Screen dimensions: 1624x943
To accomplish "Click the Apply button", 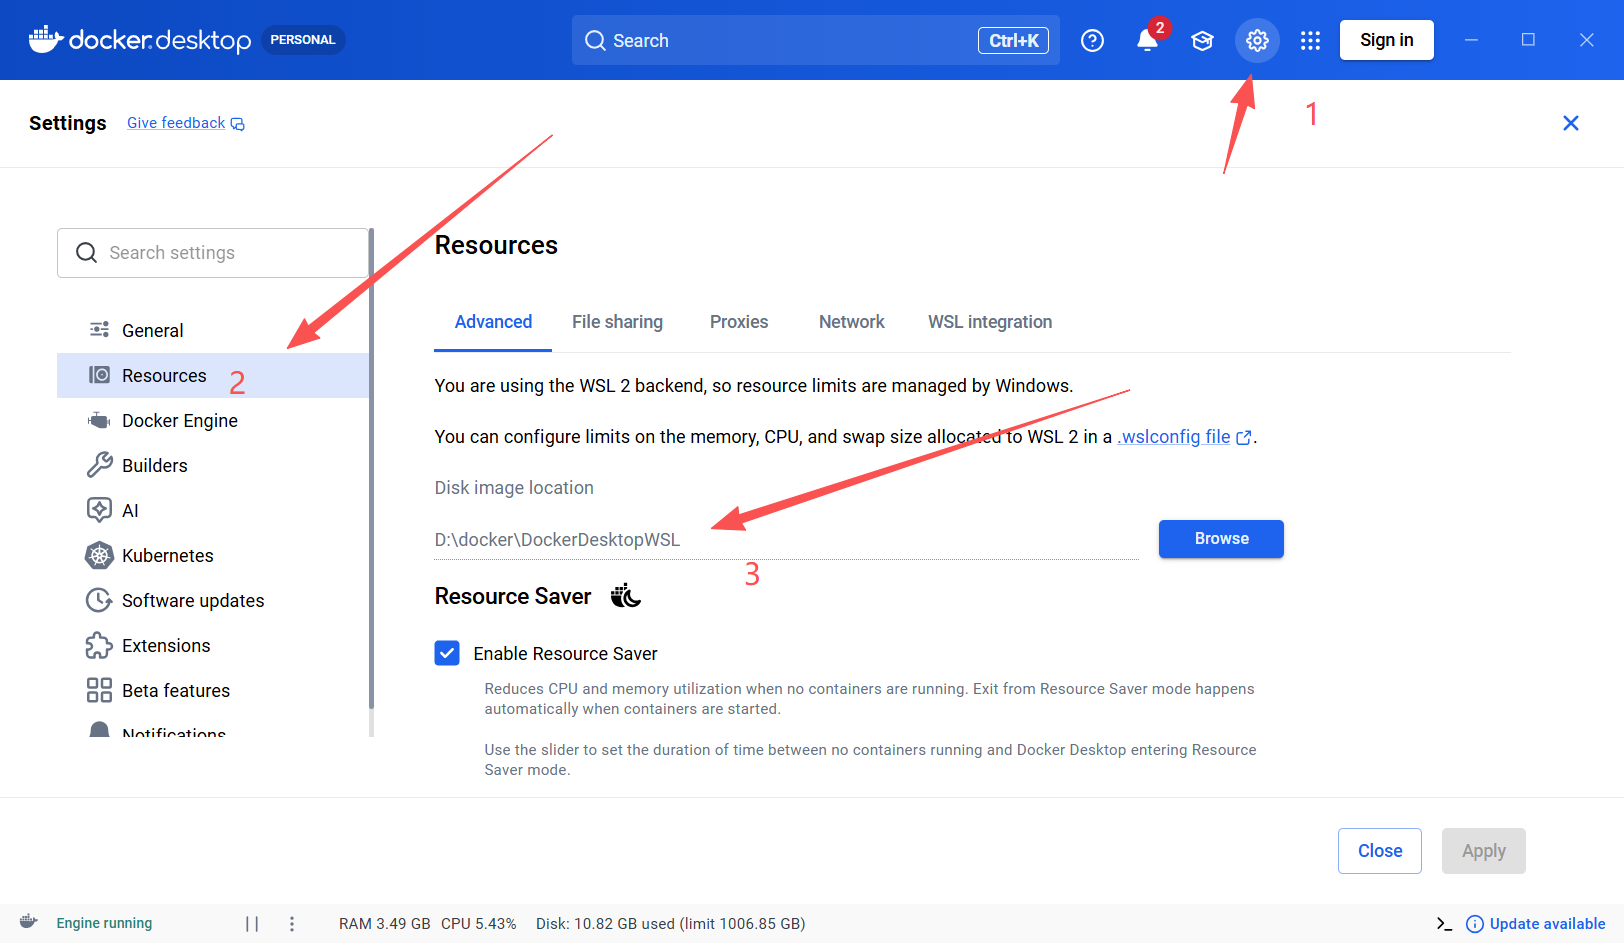I will [x=1484, y=851].
